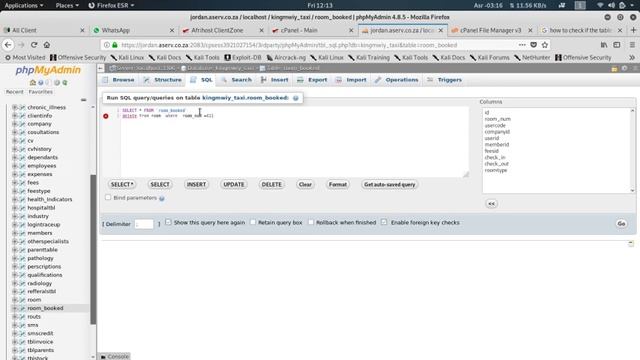Image resolution: width=640 pixels, height=360 pixels.
Task: Show more bookmarks with chevron icon
Action: point(632,58)
